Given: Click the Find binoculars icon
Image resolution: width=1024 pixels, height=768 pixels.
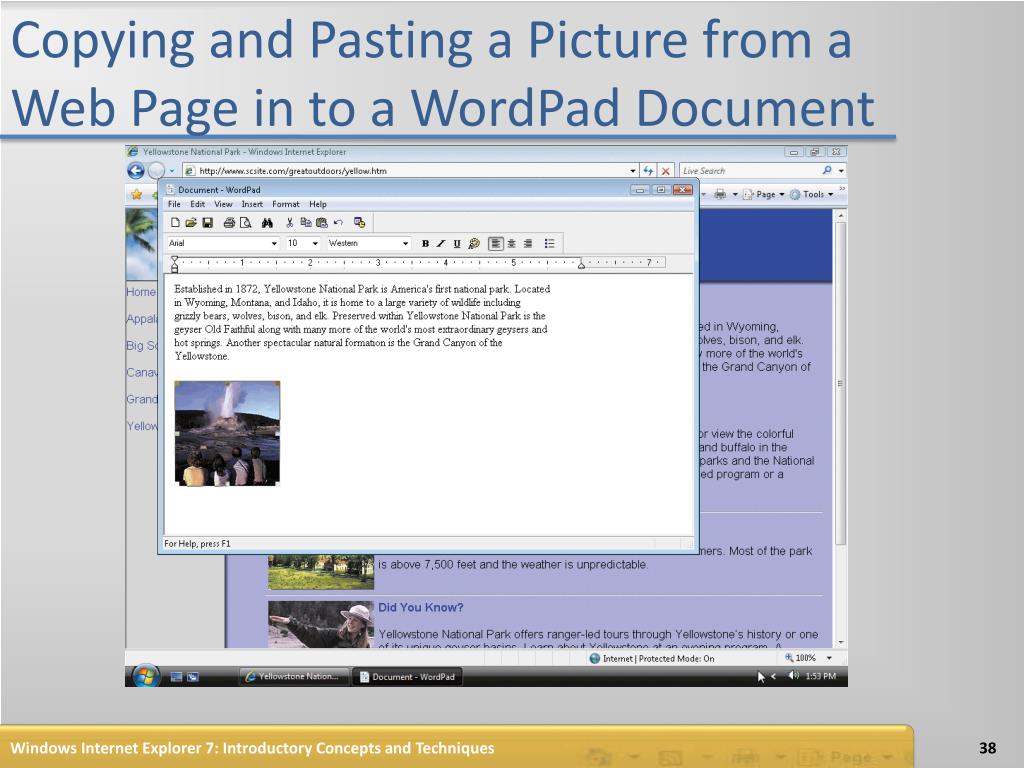Looking at the screenshot, I should point(267,223).
